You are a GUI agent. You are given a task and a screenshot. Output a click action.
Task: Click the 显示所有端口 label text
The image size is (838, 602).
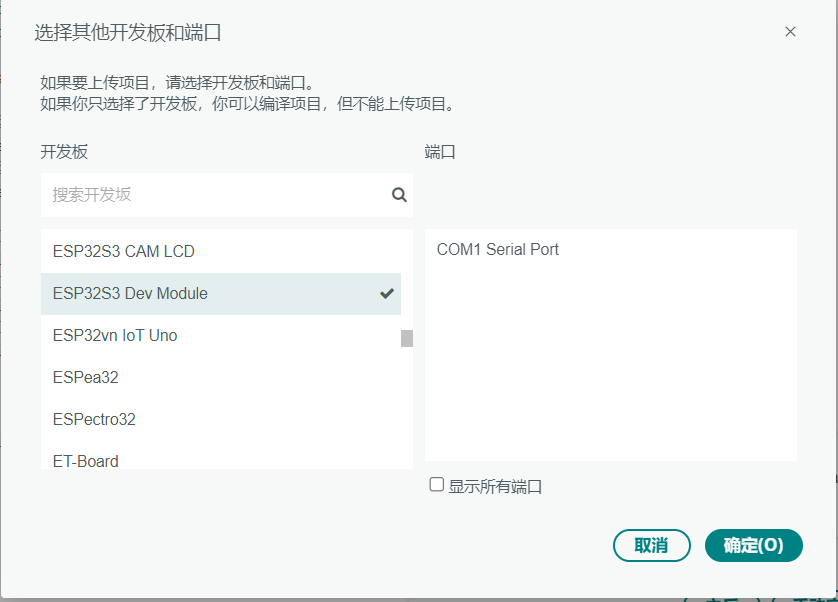(x=495, y=487)
